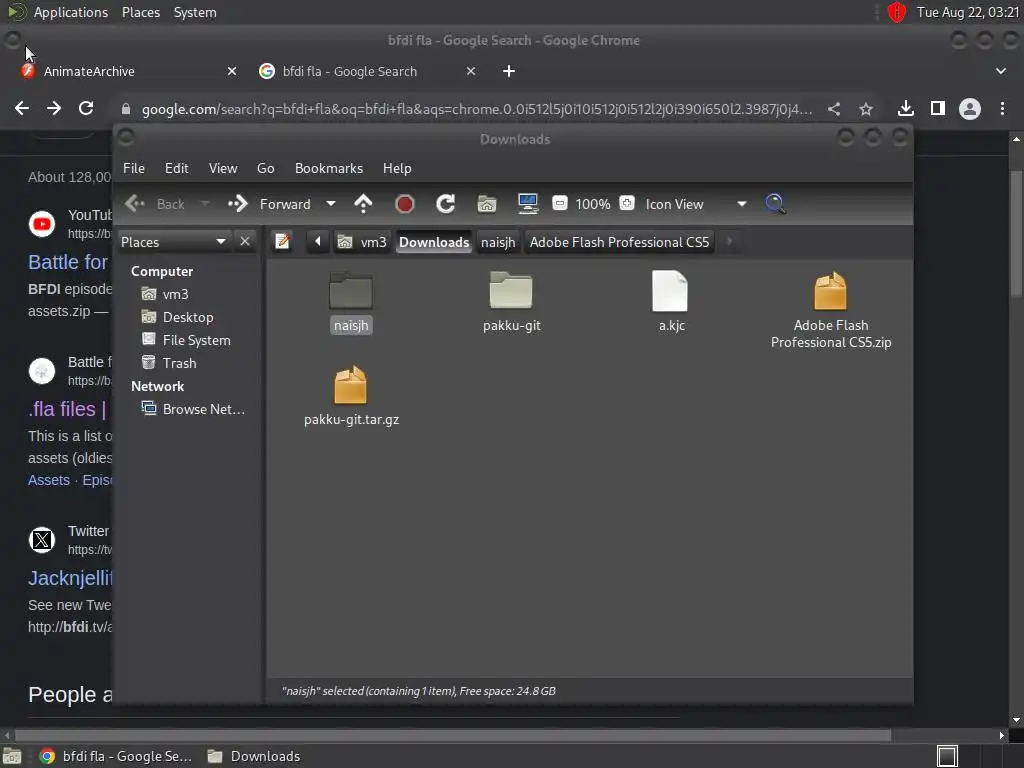Toggle Chrome side panel icon
1024x768 pixels.
(x=938, y=108)
